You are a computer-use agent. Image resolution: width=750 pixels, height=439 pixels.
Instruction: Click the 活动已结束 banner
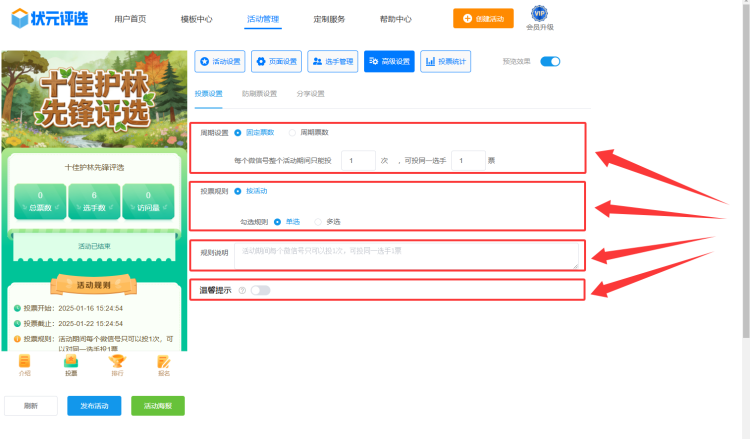pyautogui.click(x=94, y=246)
